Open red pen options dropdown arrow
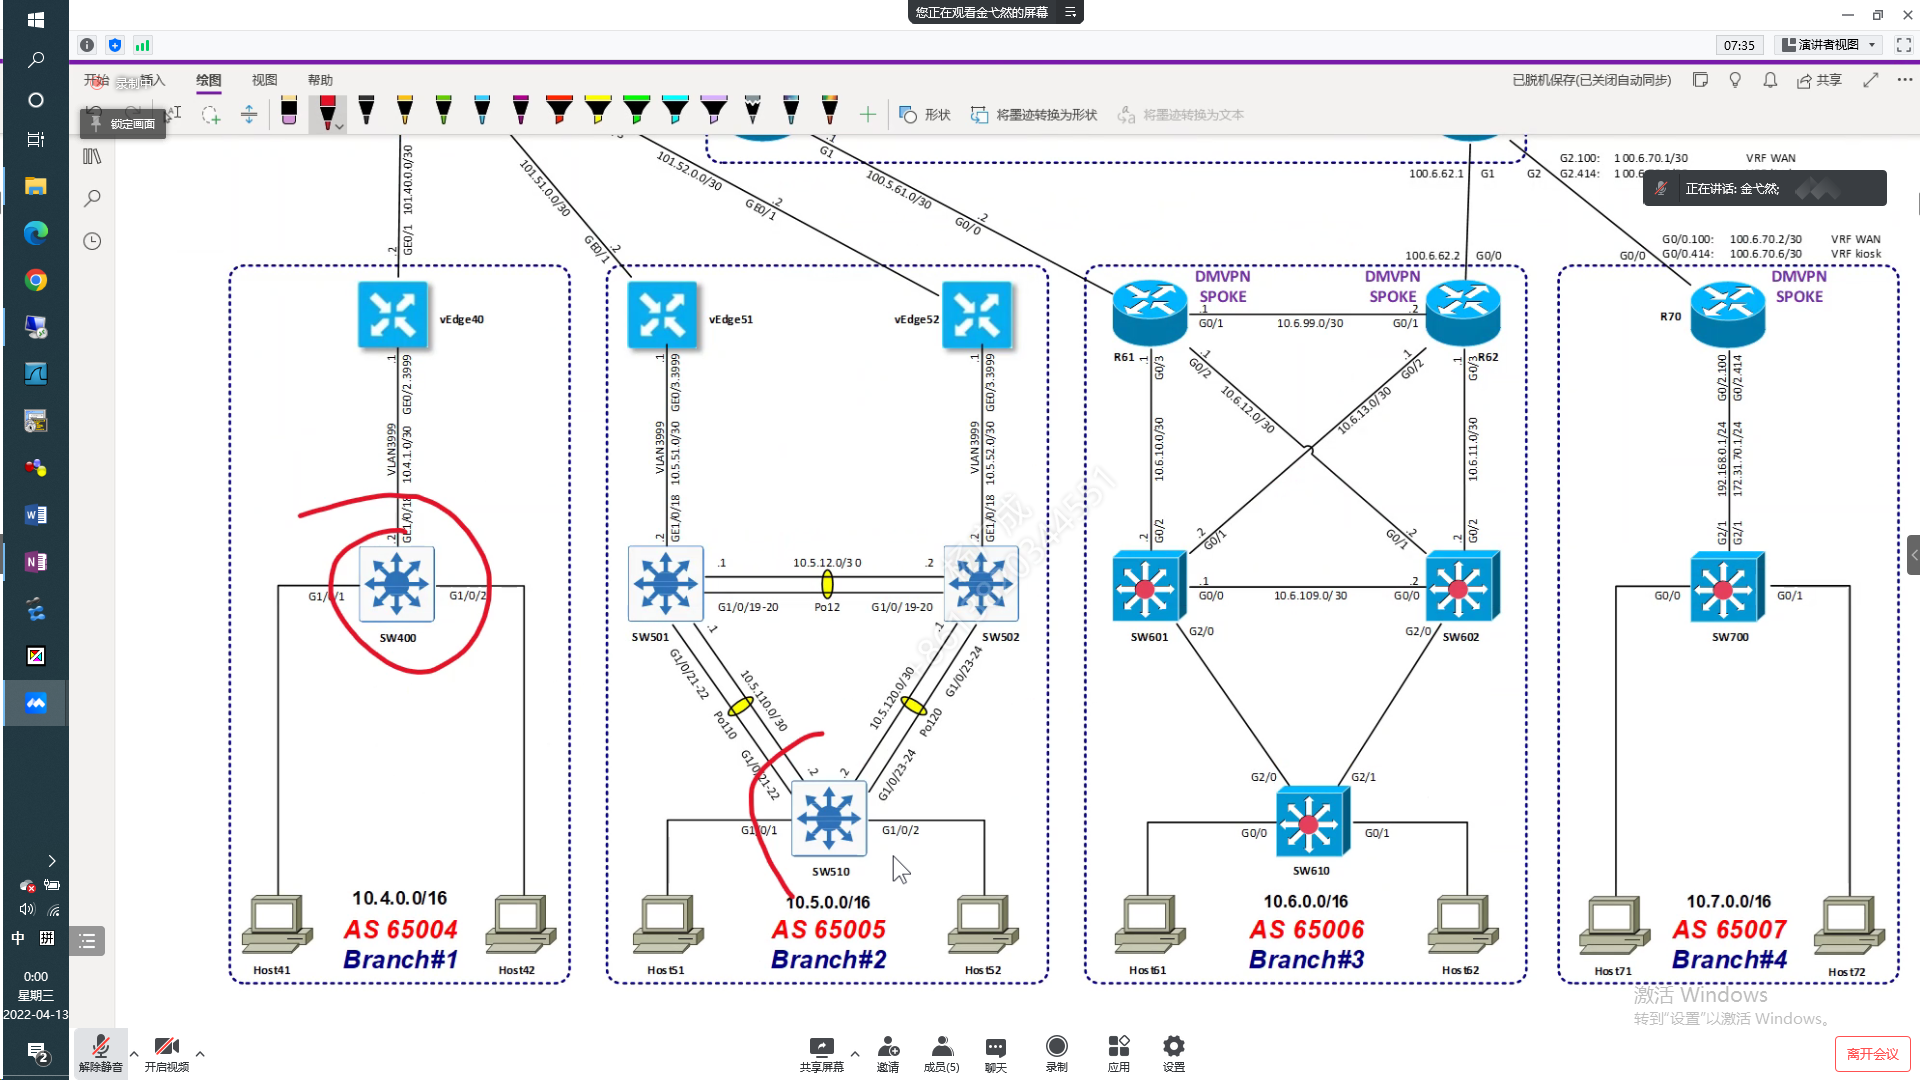Image resolution: width=1920 pixels, height=1080 pixels. [340, 127]
